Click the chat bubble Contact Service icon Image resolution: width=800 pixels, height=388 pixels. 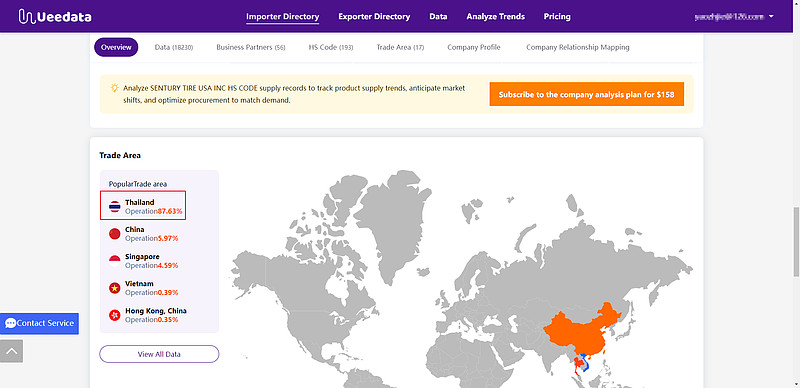tap(10, 323)
